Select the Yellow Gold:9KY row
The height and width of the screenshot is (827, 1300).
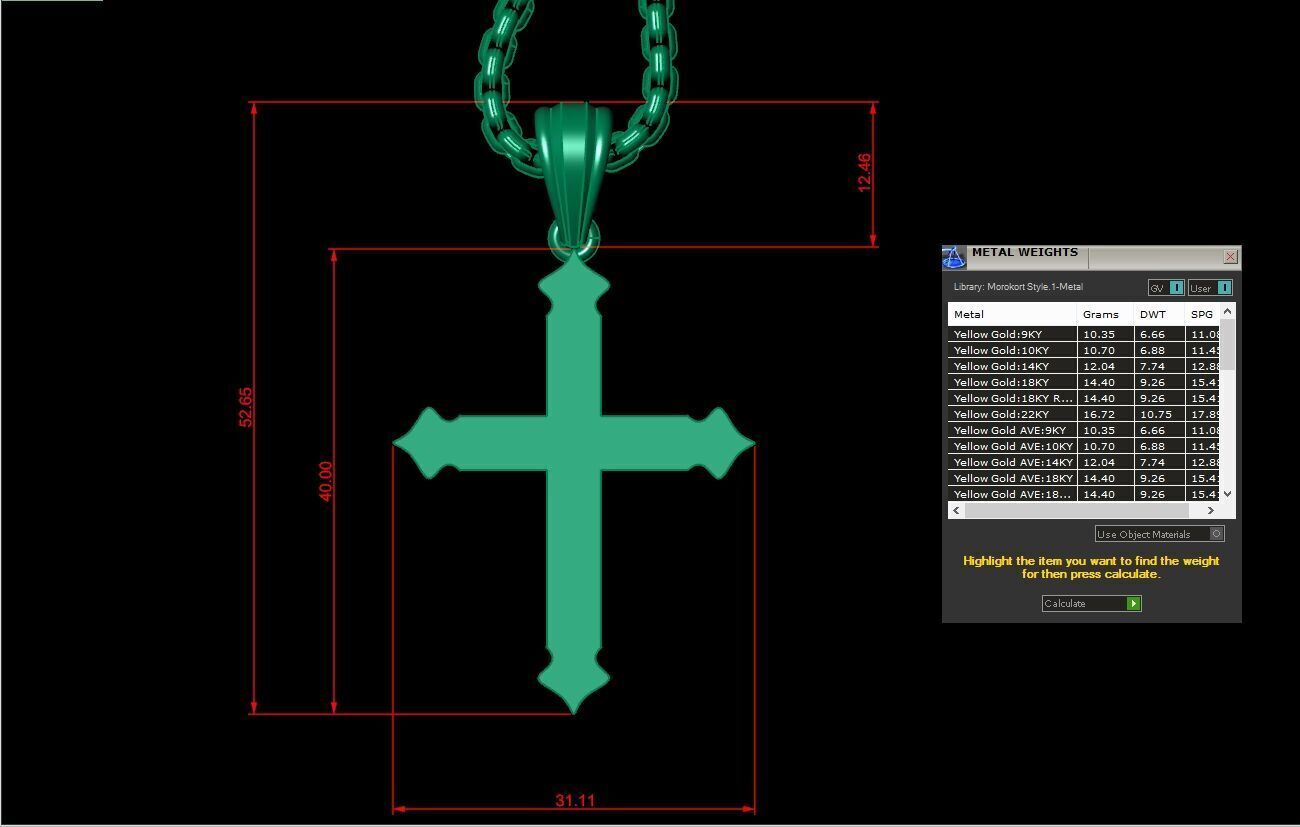pos(1084,334)
